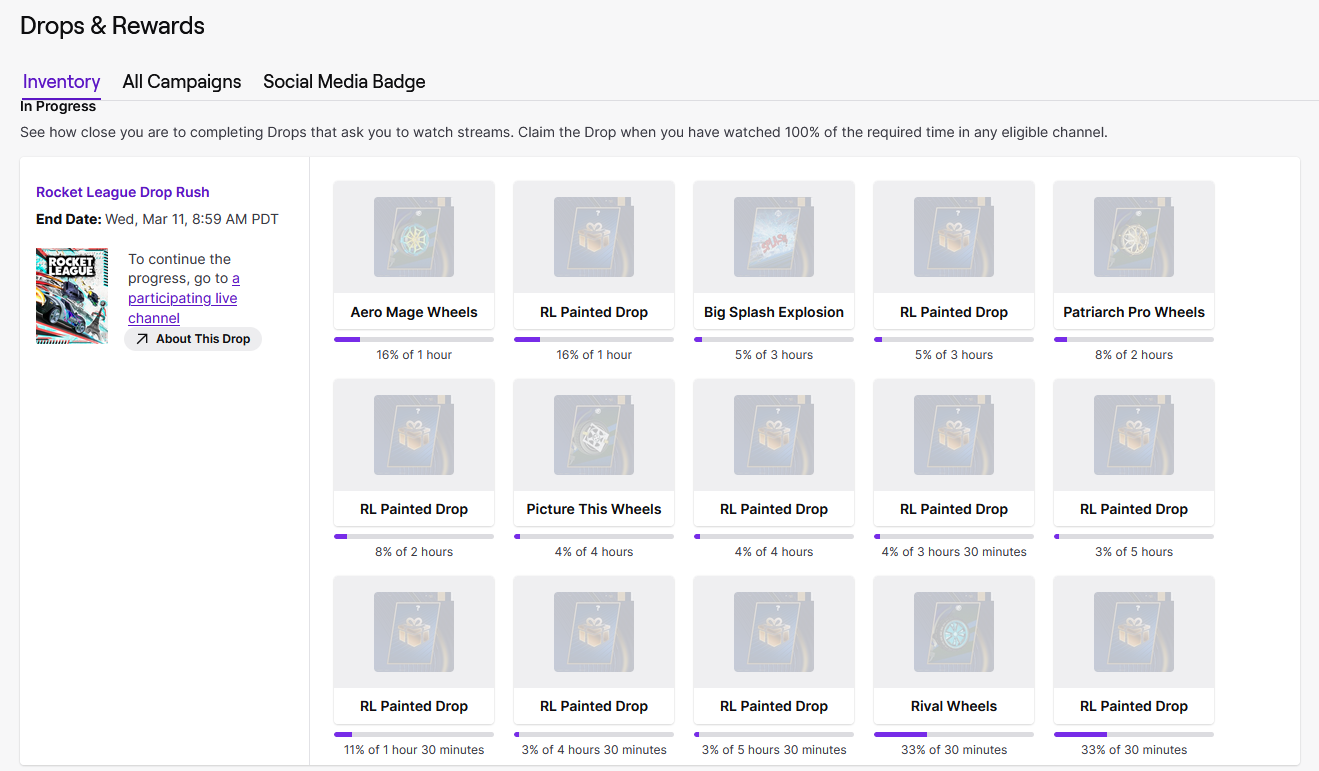Click progress bar above '3% of 4 hours 30 minutes'
The image size is (1319, 771).
594,734
